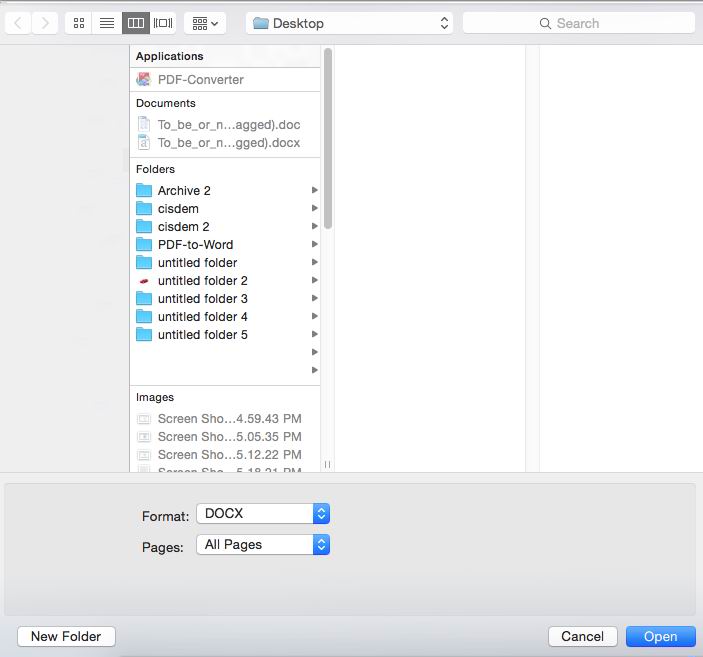This screenshot has width=703, height=657.
Task: Select column view mode
Action: 136,23
